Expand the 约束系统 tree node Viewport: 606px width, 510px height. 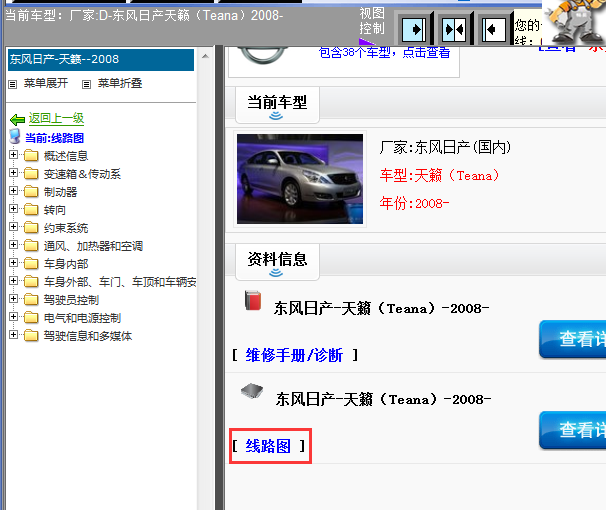pos(14,226)
